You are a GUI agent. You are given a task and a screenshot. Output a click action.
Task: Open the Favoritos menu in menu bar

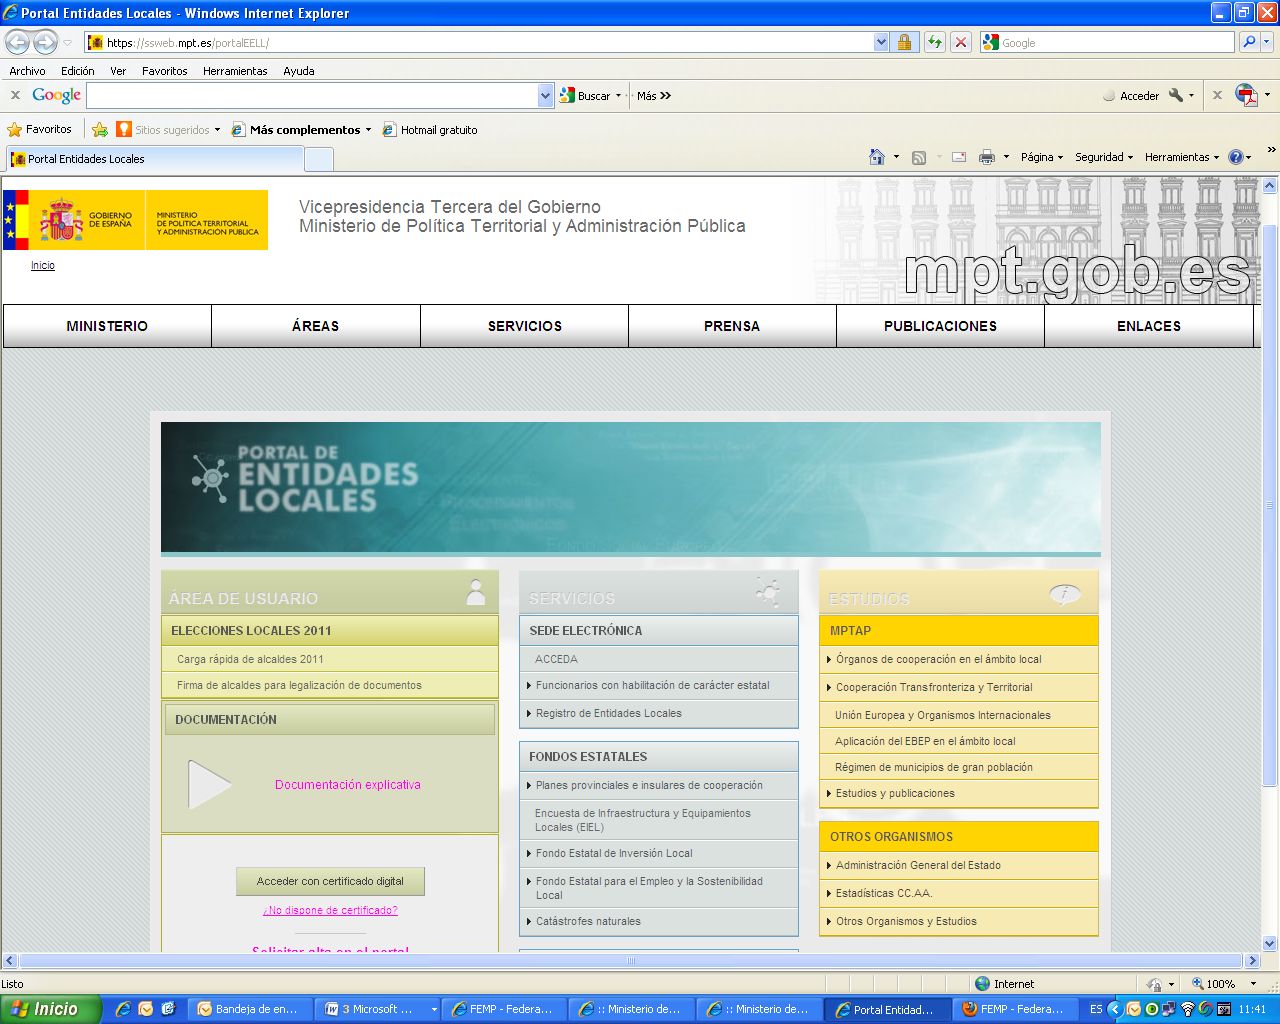pyautogui.click(x=164, y=71)
